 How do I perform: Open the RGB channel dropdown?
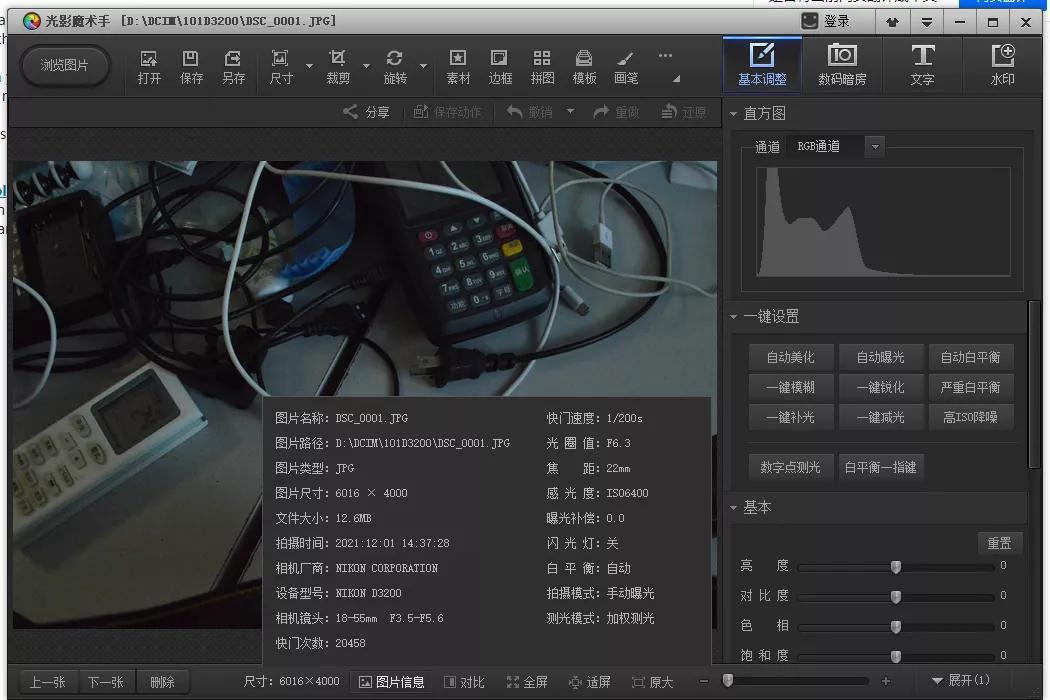click(x=875, y=147)
